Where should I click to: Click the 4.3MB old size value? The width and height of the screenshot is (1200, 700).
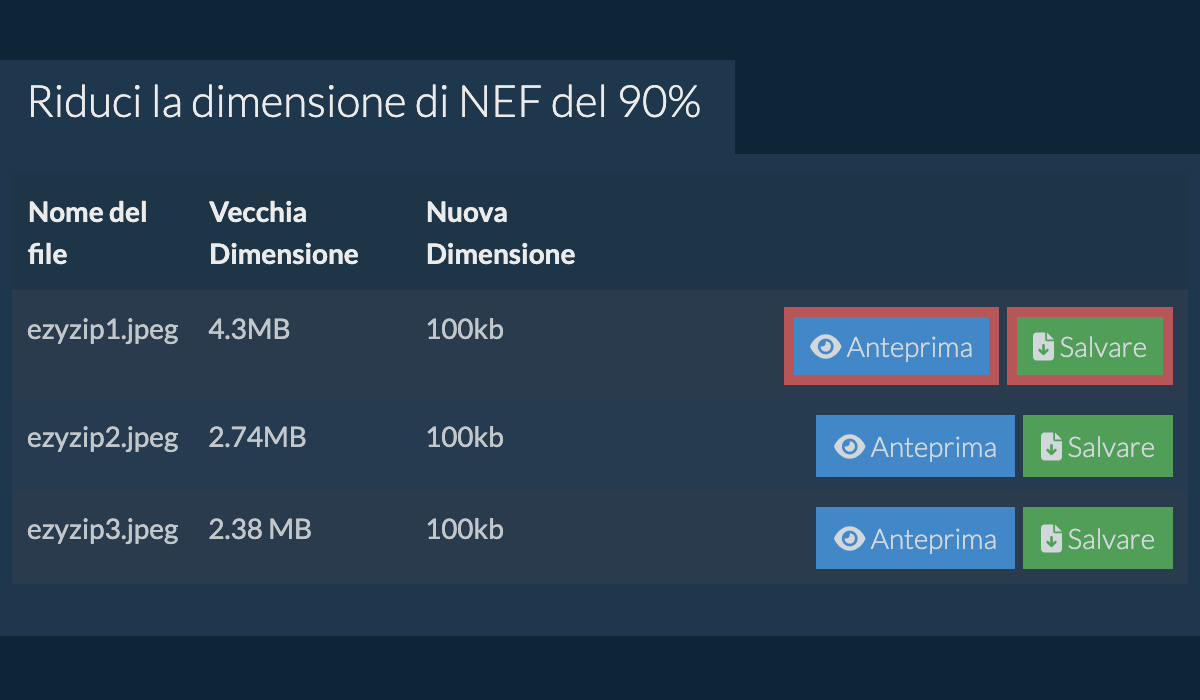249,329
